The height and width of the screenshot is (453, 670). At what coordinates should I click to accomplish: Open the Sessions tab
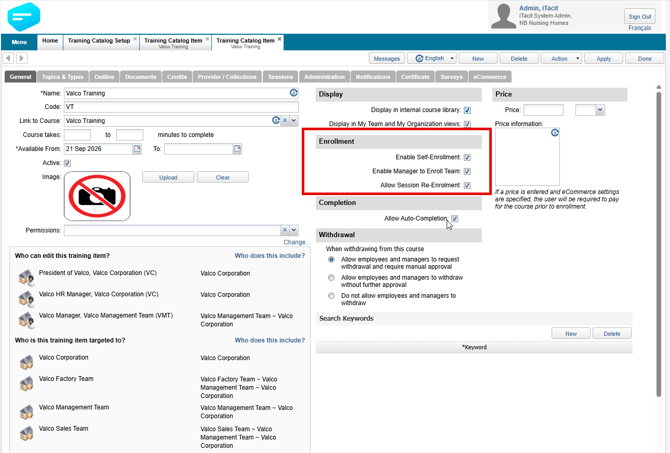pos(281,77)
